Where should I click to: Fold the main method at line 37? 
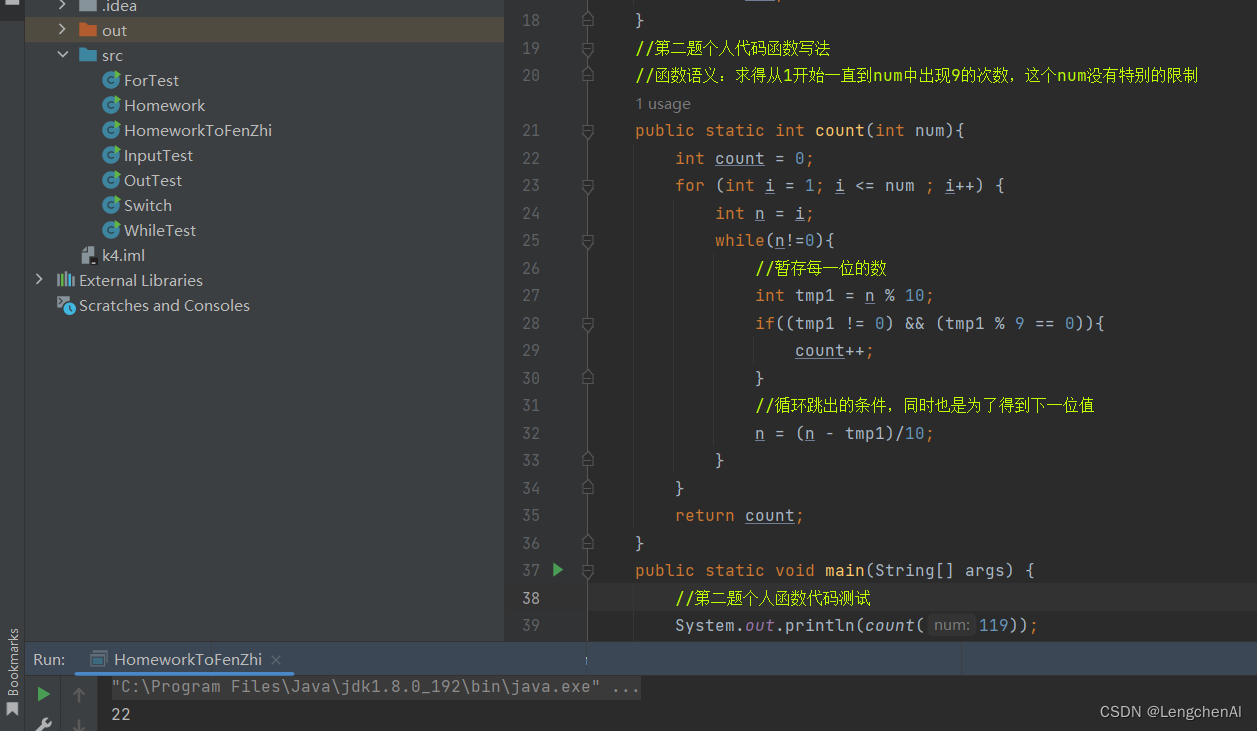pyautogui.click(x=588, y=571)
